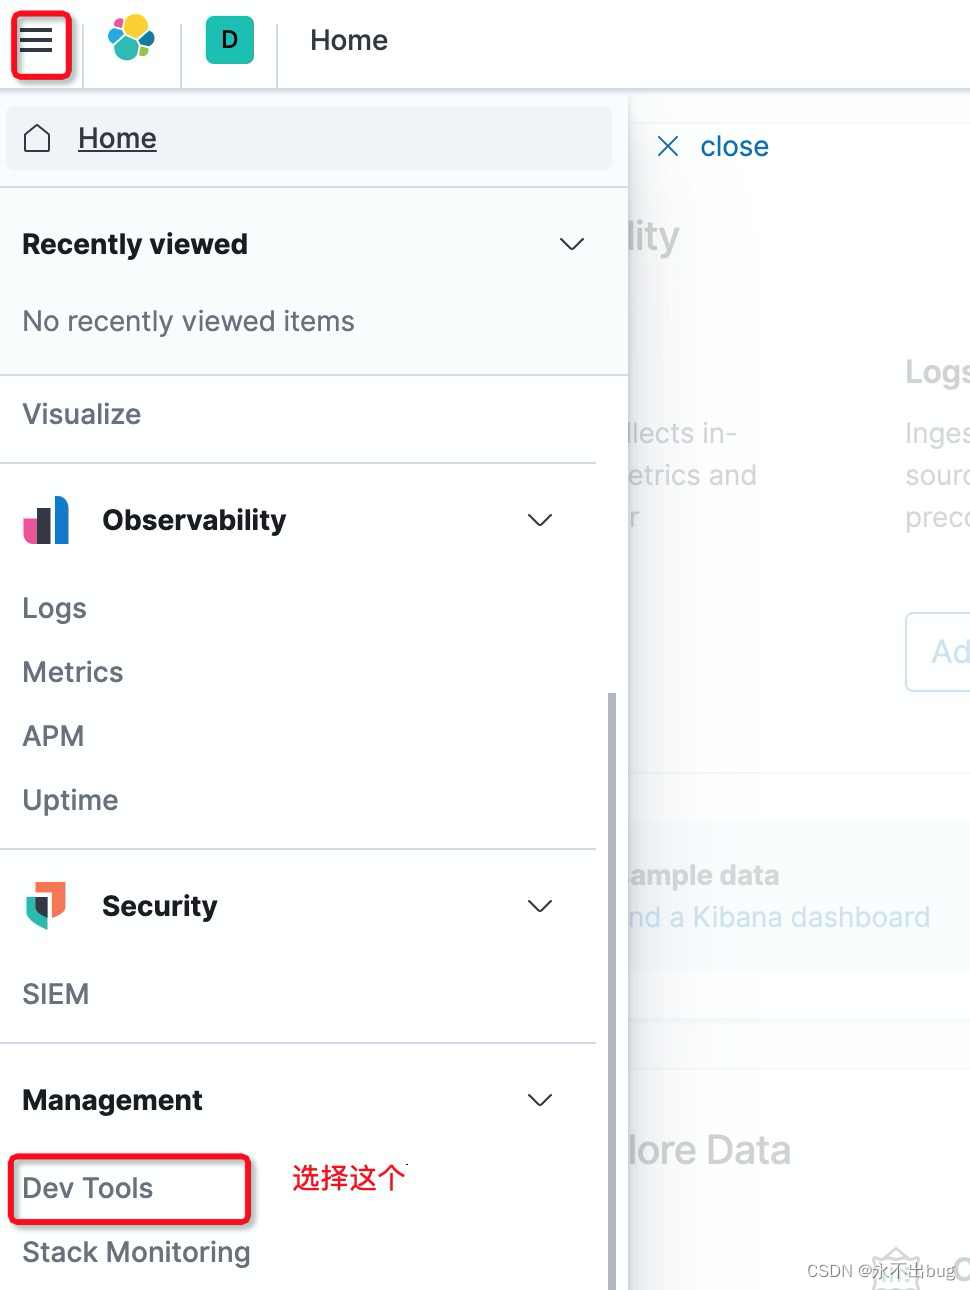The width and height of the screenshot is (970, 1290).
Task: Click the Observability bar chart icon
Action: (46, 520)
